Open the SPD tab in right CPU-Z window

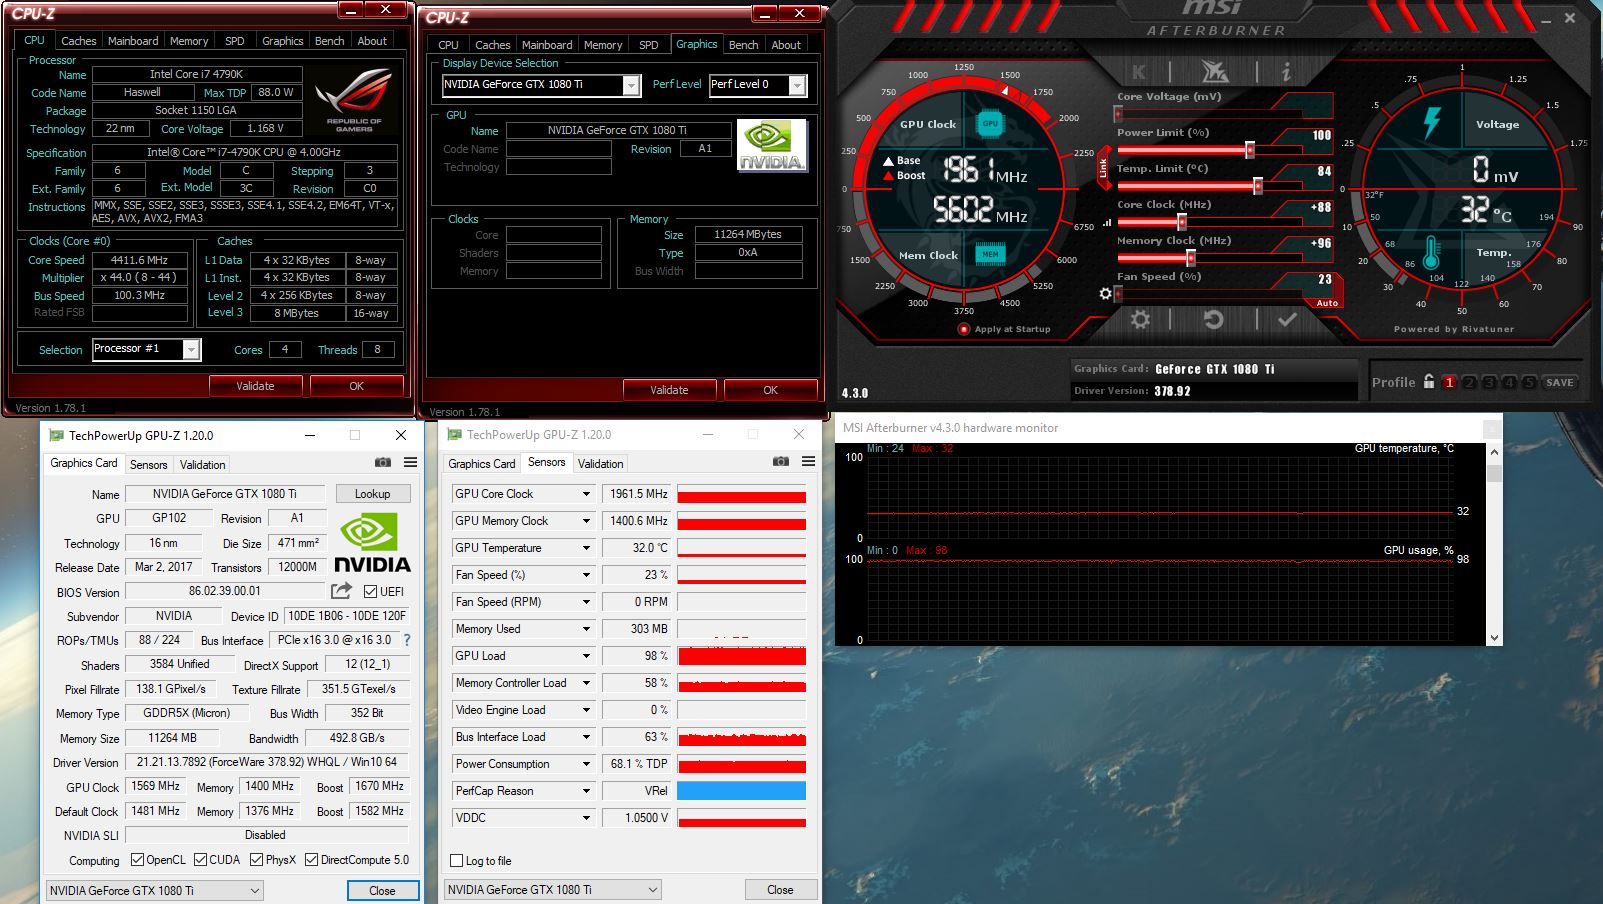click(x=649, y=45)
